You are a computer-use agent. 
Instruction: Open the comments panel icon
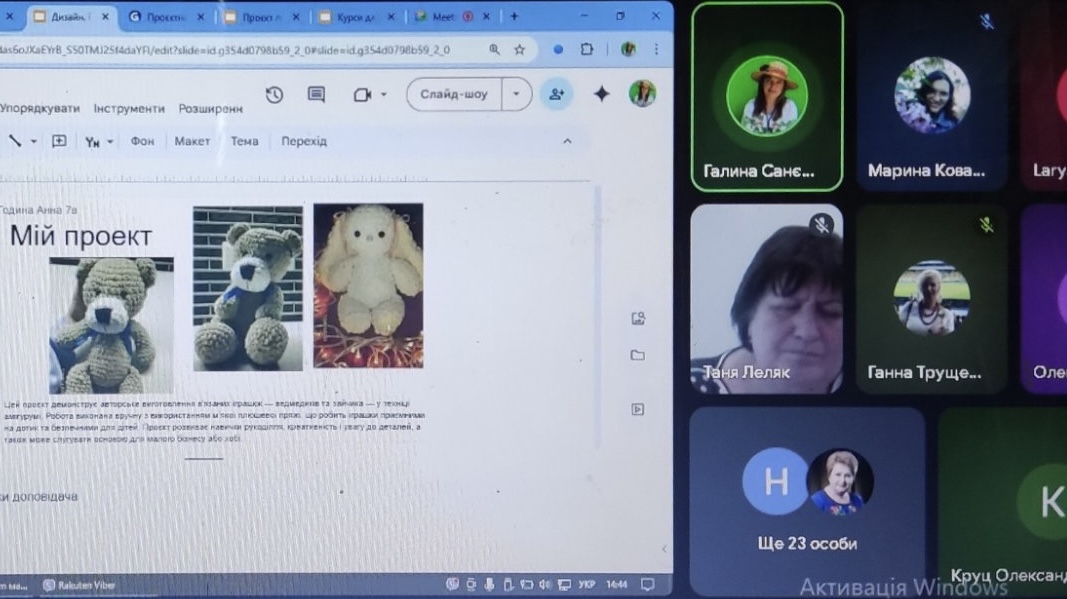coord(316,94)
